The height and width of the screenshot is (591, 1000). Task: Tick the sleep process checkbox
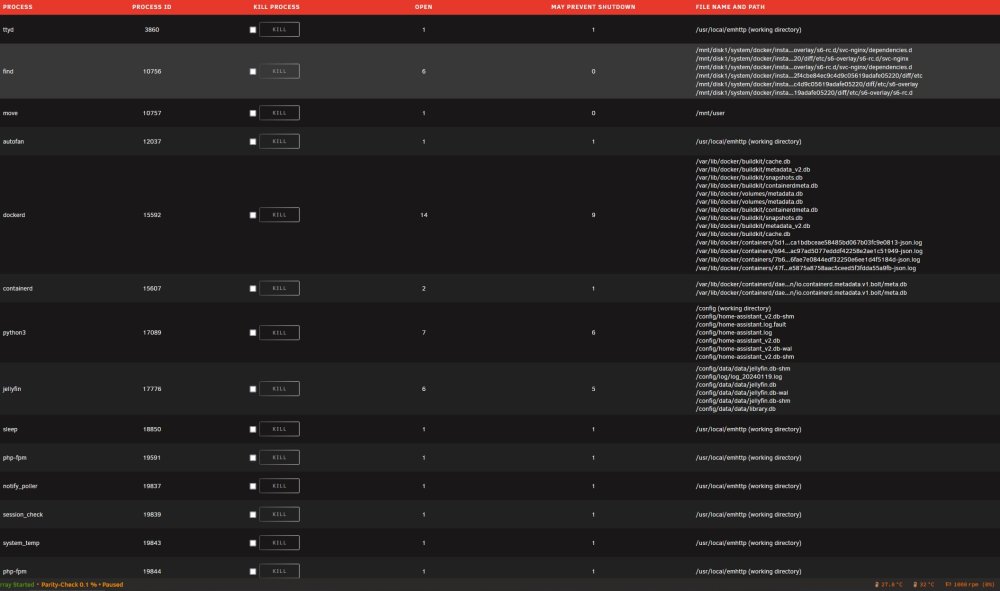tap(253, 429)
